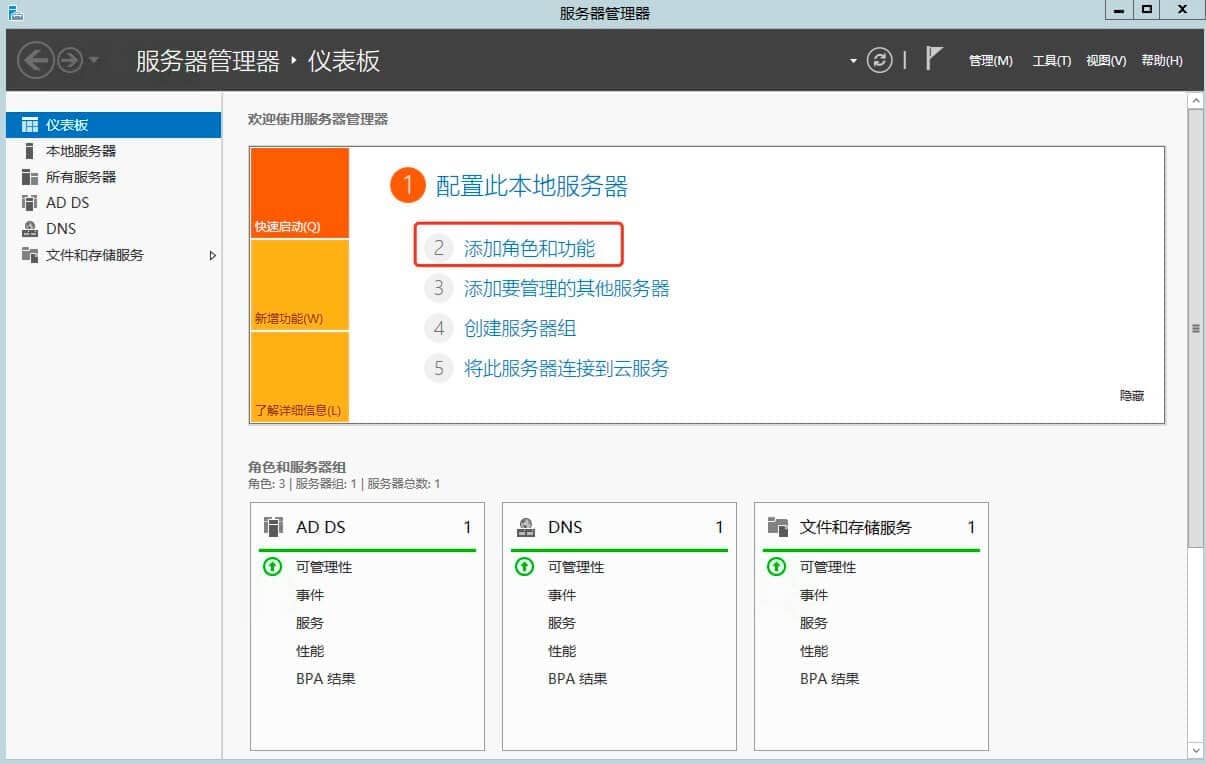Open 性能 in the DNS tile
Image resolution: width=1206 pixels, height=764 pixels.
click(562, 651)
